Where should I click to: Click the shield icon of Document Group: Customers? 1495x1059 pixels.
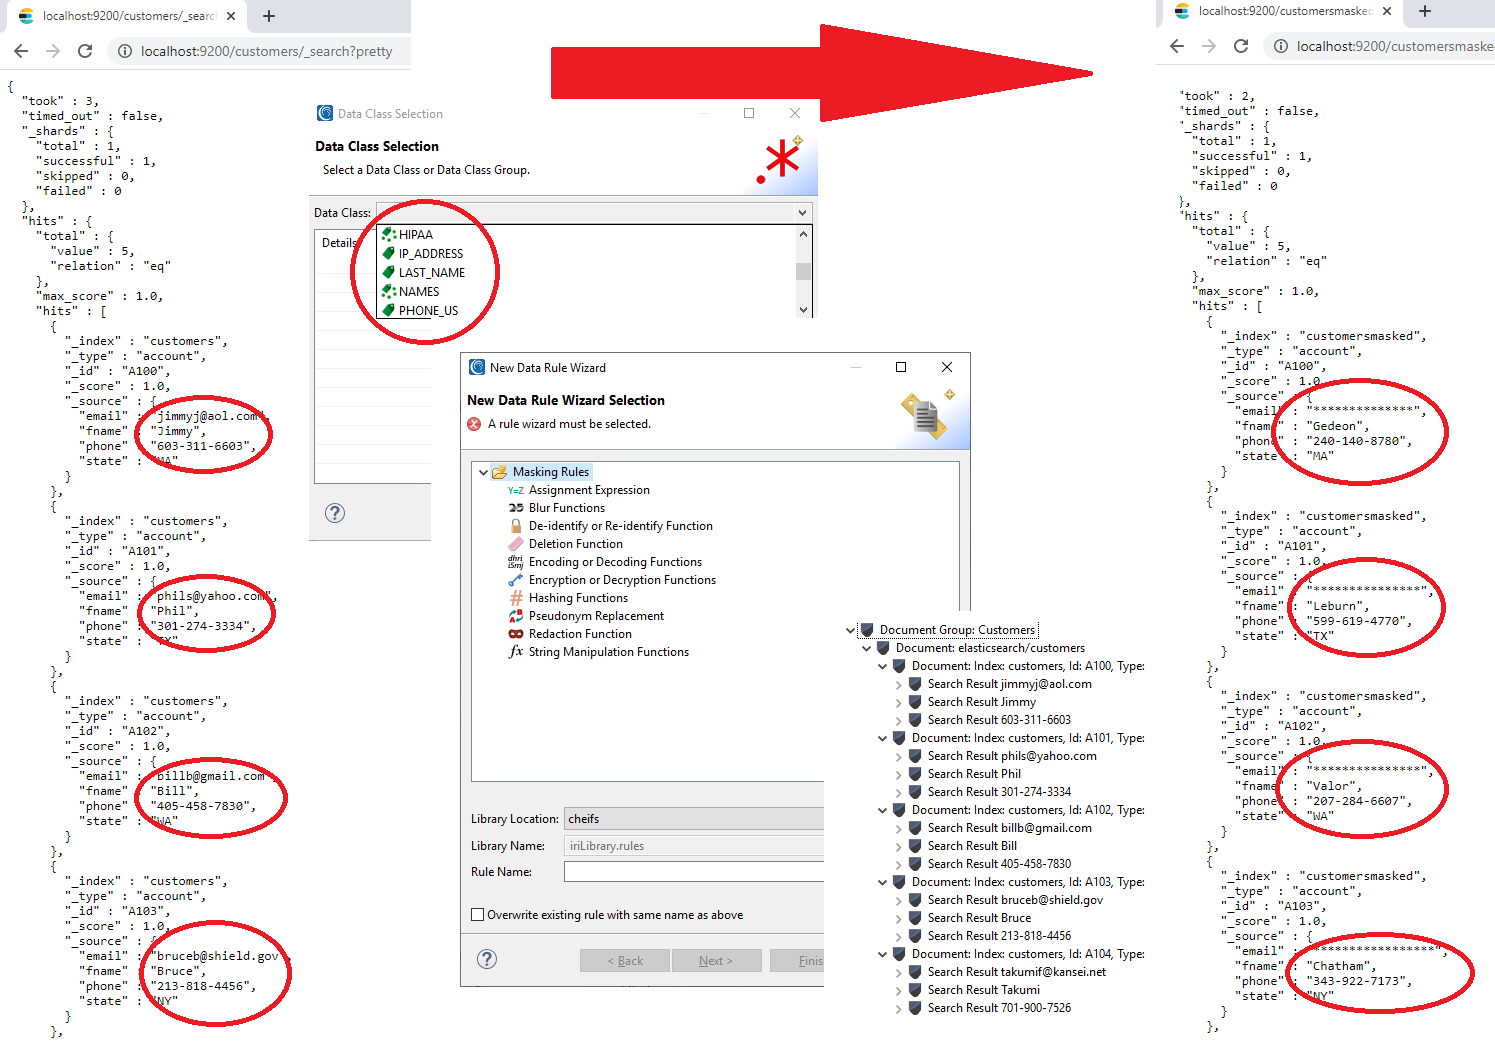pos(867,630)
